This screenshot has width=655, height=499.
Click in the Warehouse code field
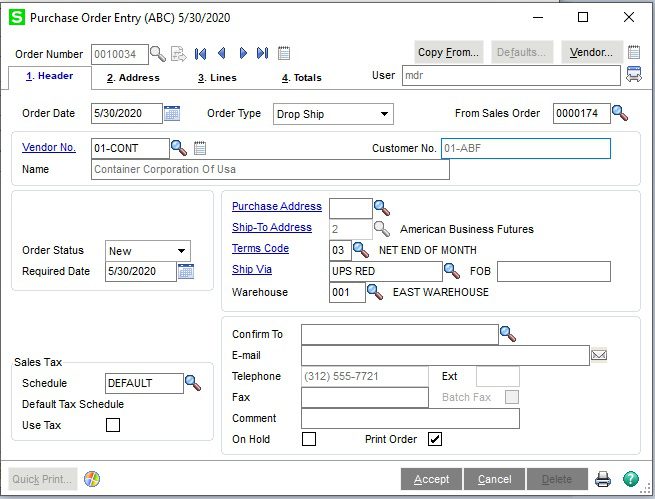tap(347, 292)
